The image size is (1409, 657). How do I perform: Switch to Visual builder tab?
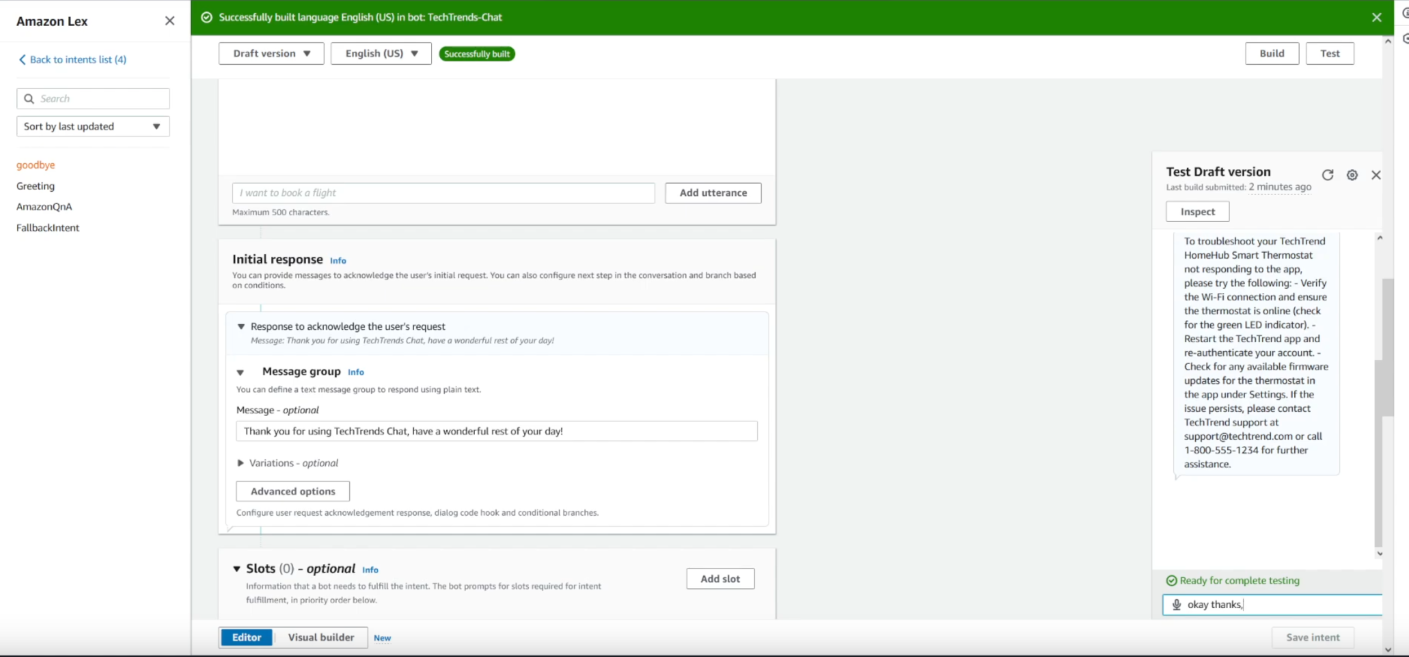(x=321, y=637)
